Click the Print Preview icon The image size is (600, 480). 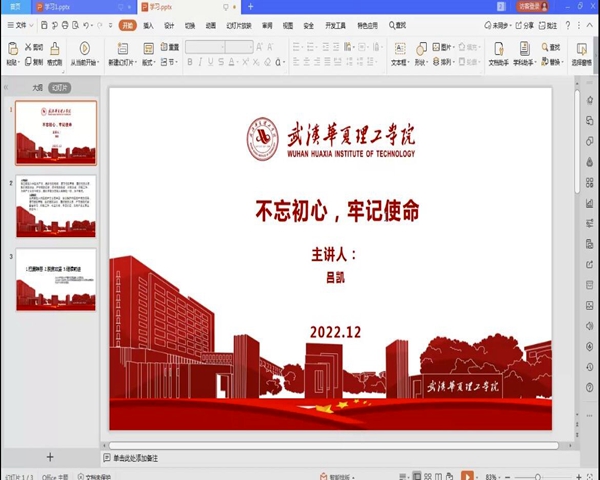point(75,25)
